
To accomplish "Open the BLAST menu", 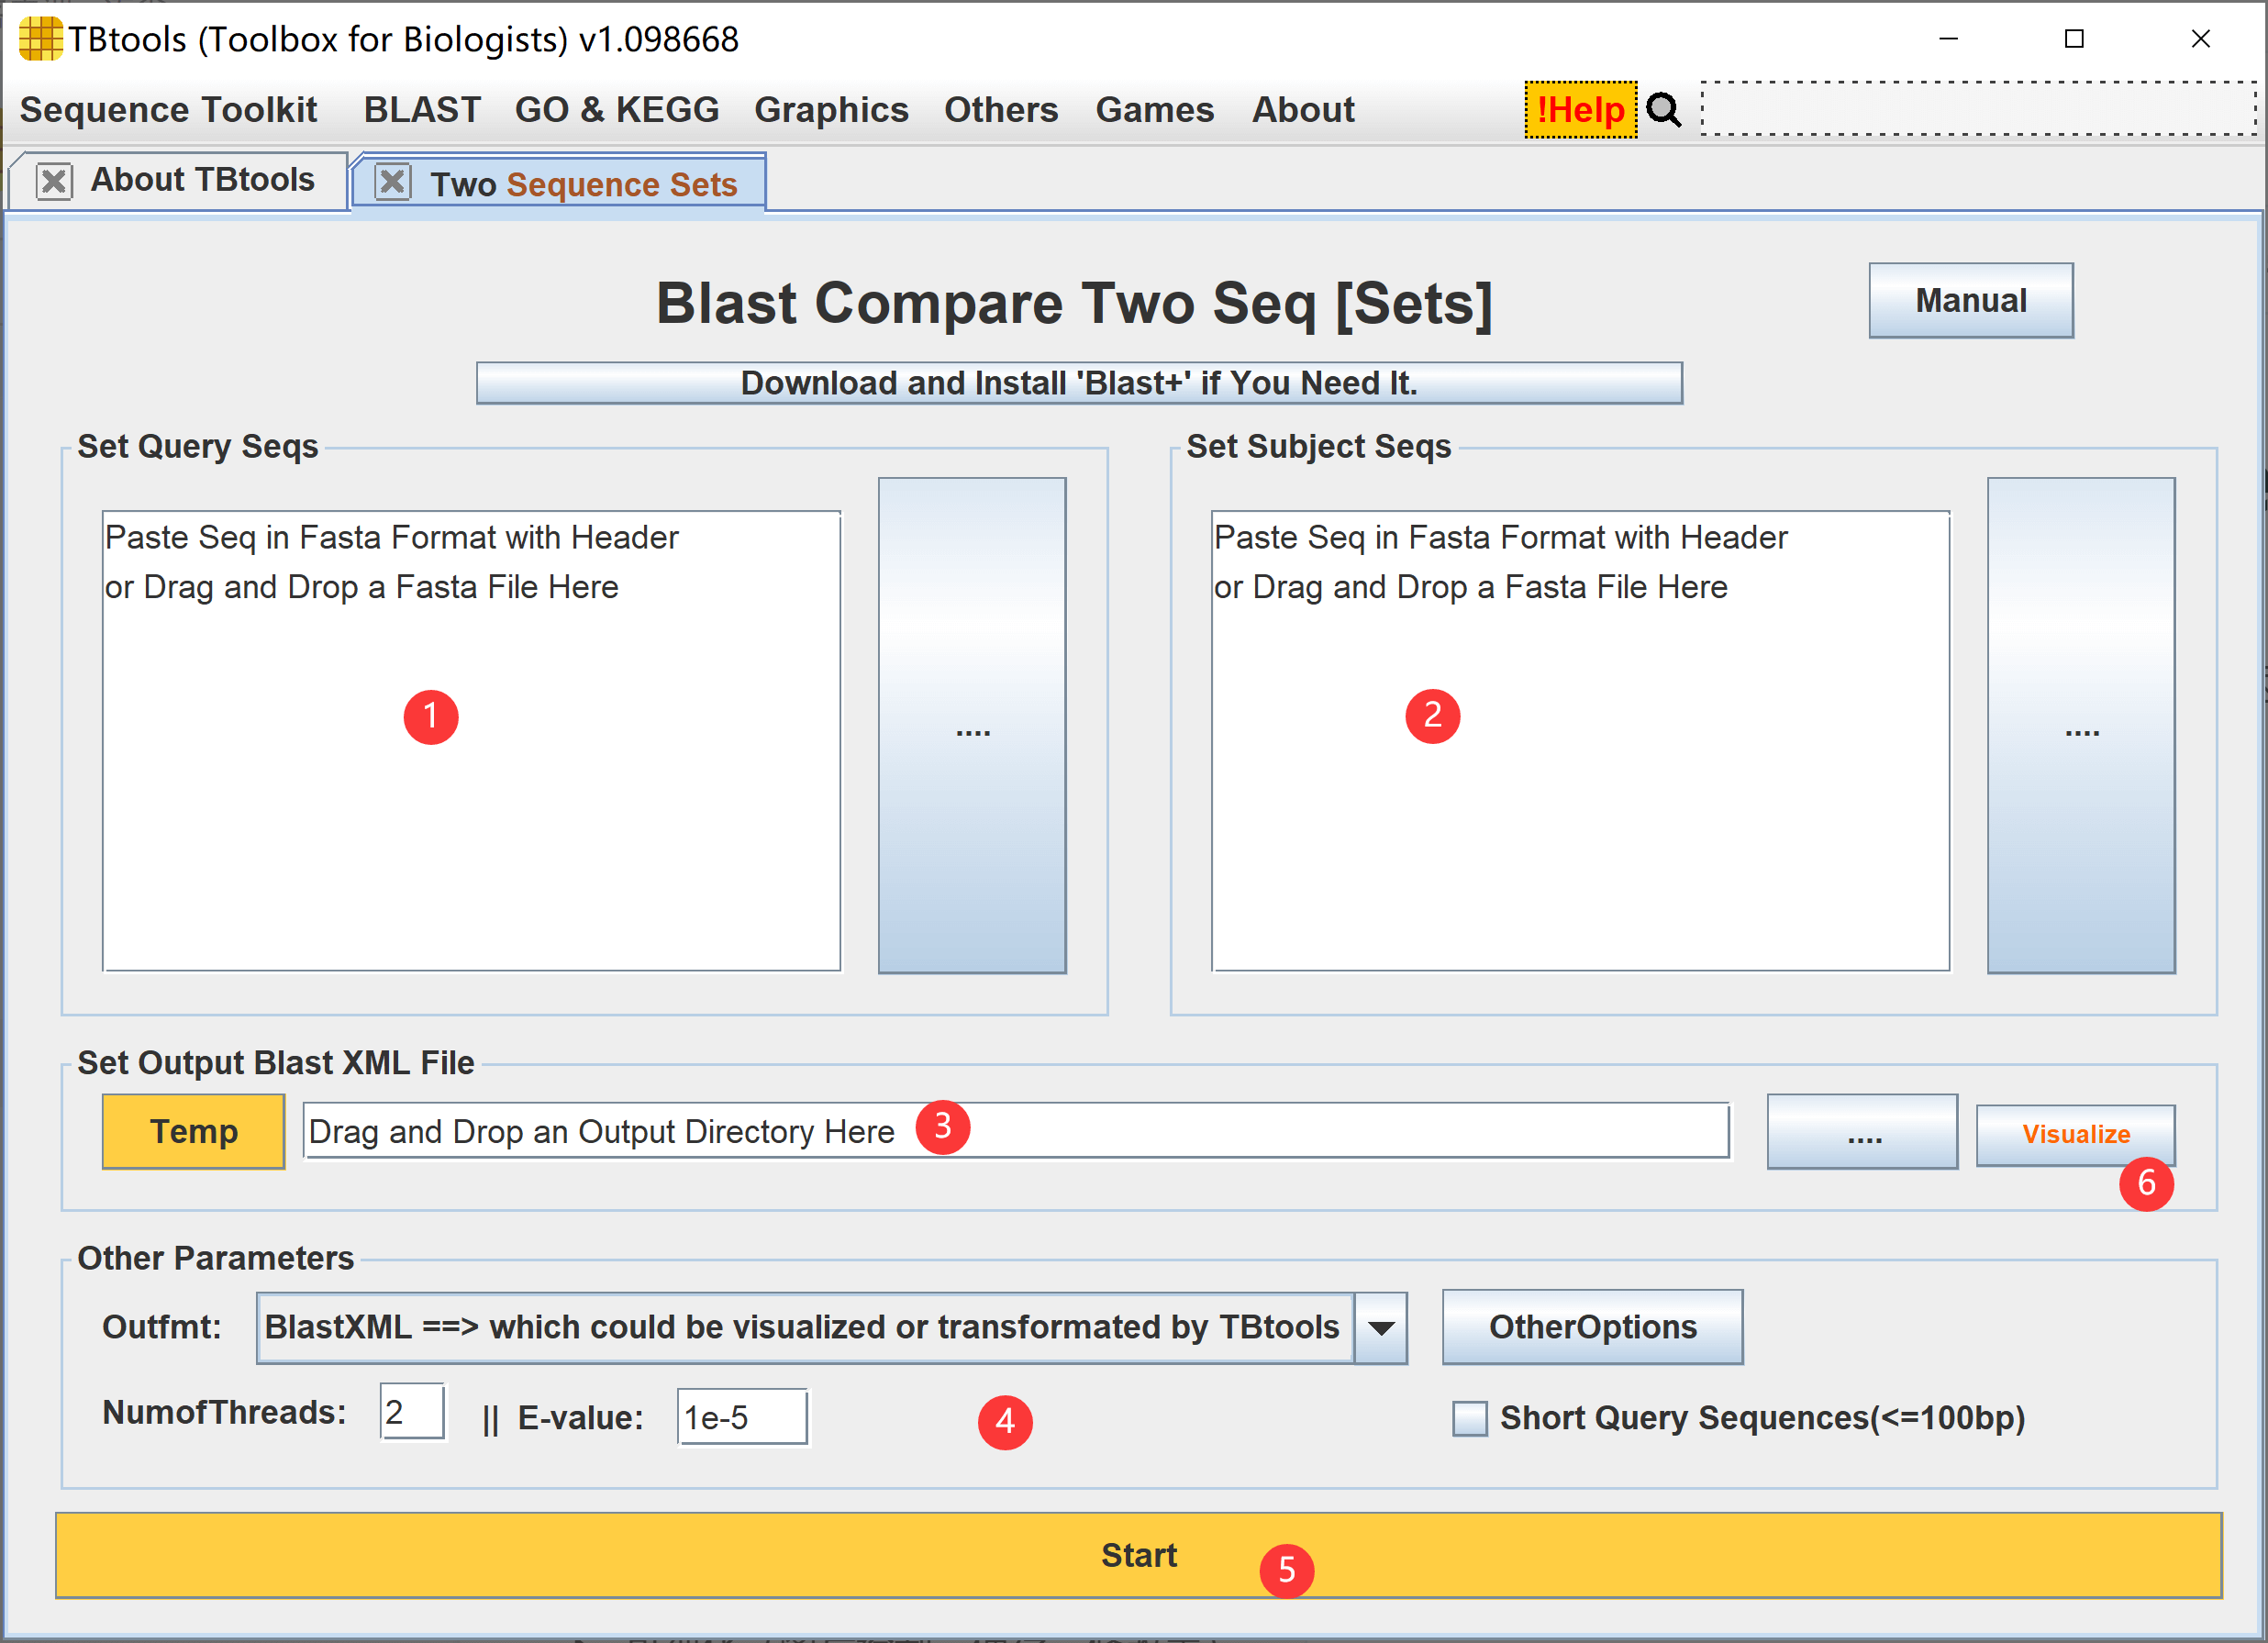I will (422, 109).
